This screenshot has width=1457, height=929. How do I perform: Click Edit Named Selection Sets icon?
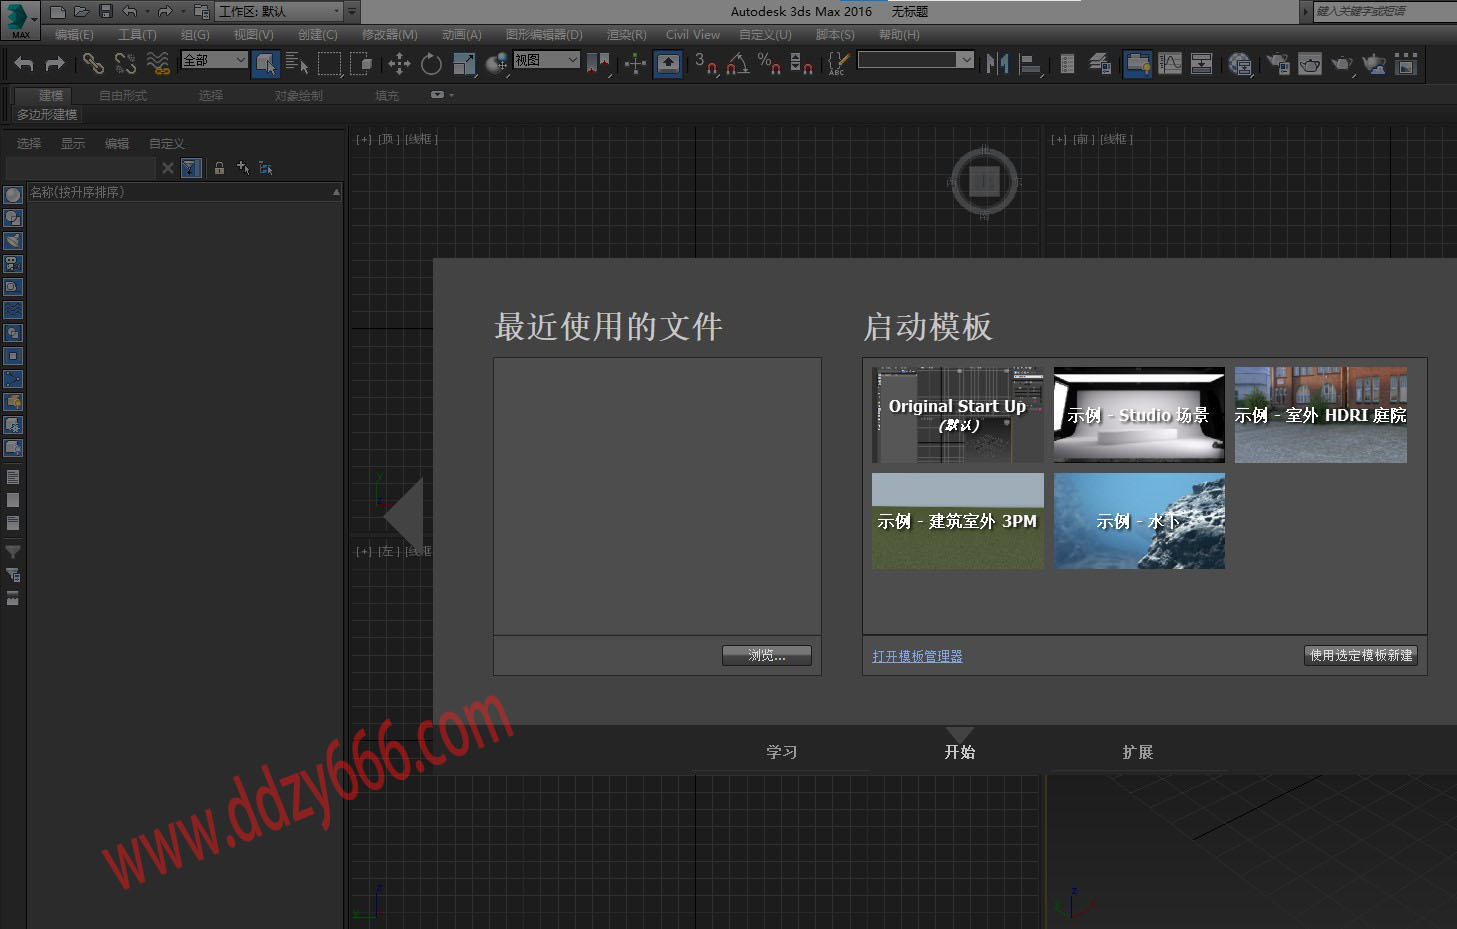coord(838,64)
